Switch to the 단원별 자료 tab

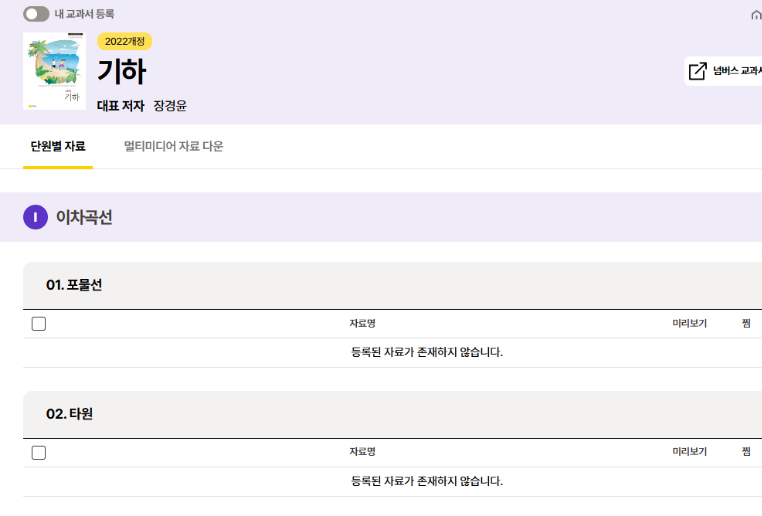click(58, 146)
